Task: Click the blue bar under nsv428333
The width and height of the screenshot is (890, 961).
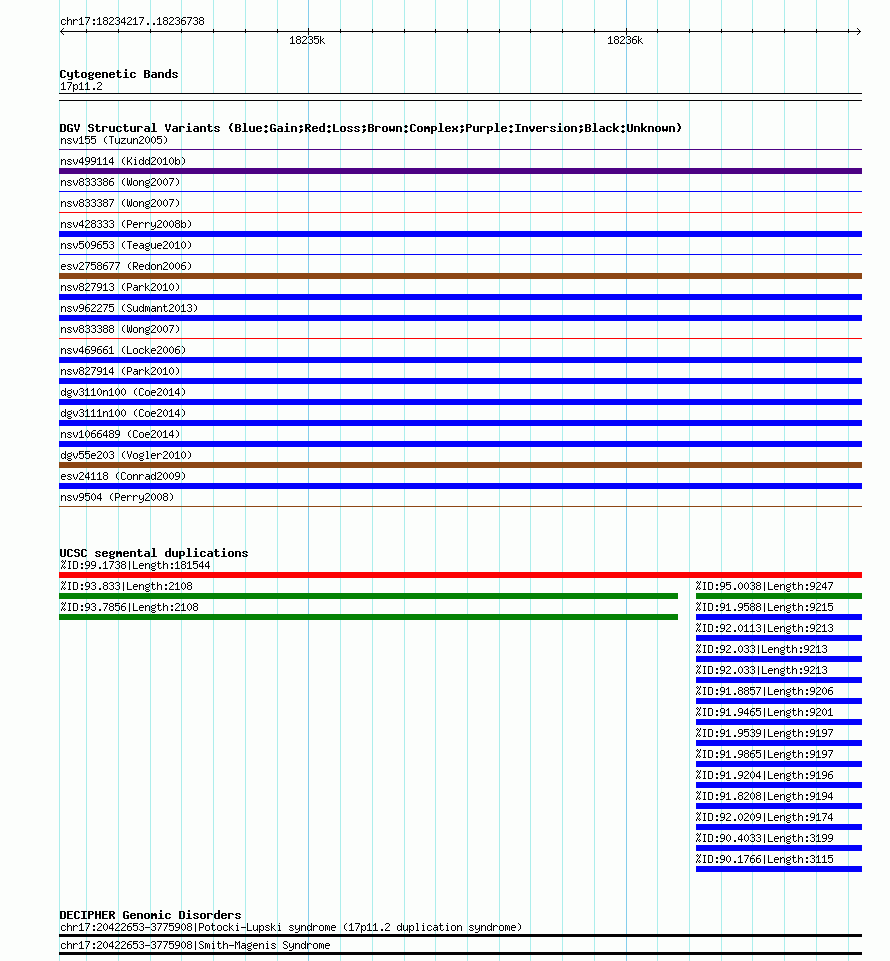Action: [x=460, y=234]
